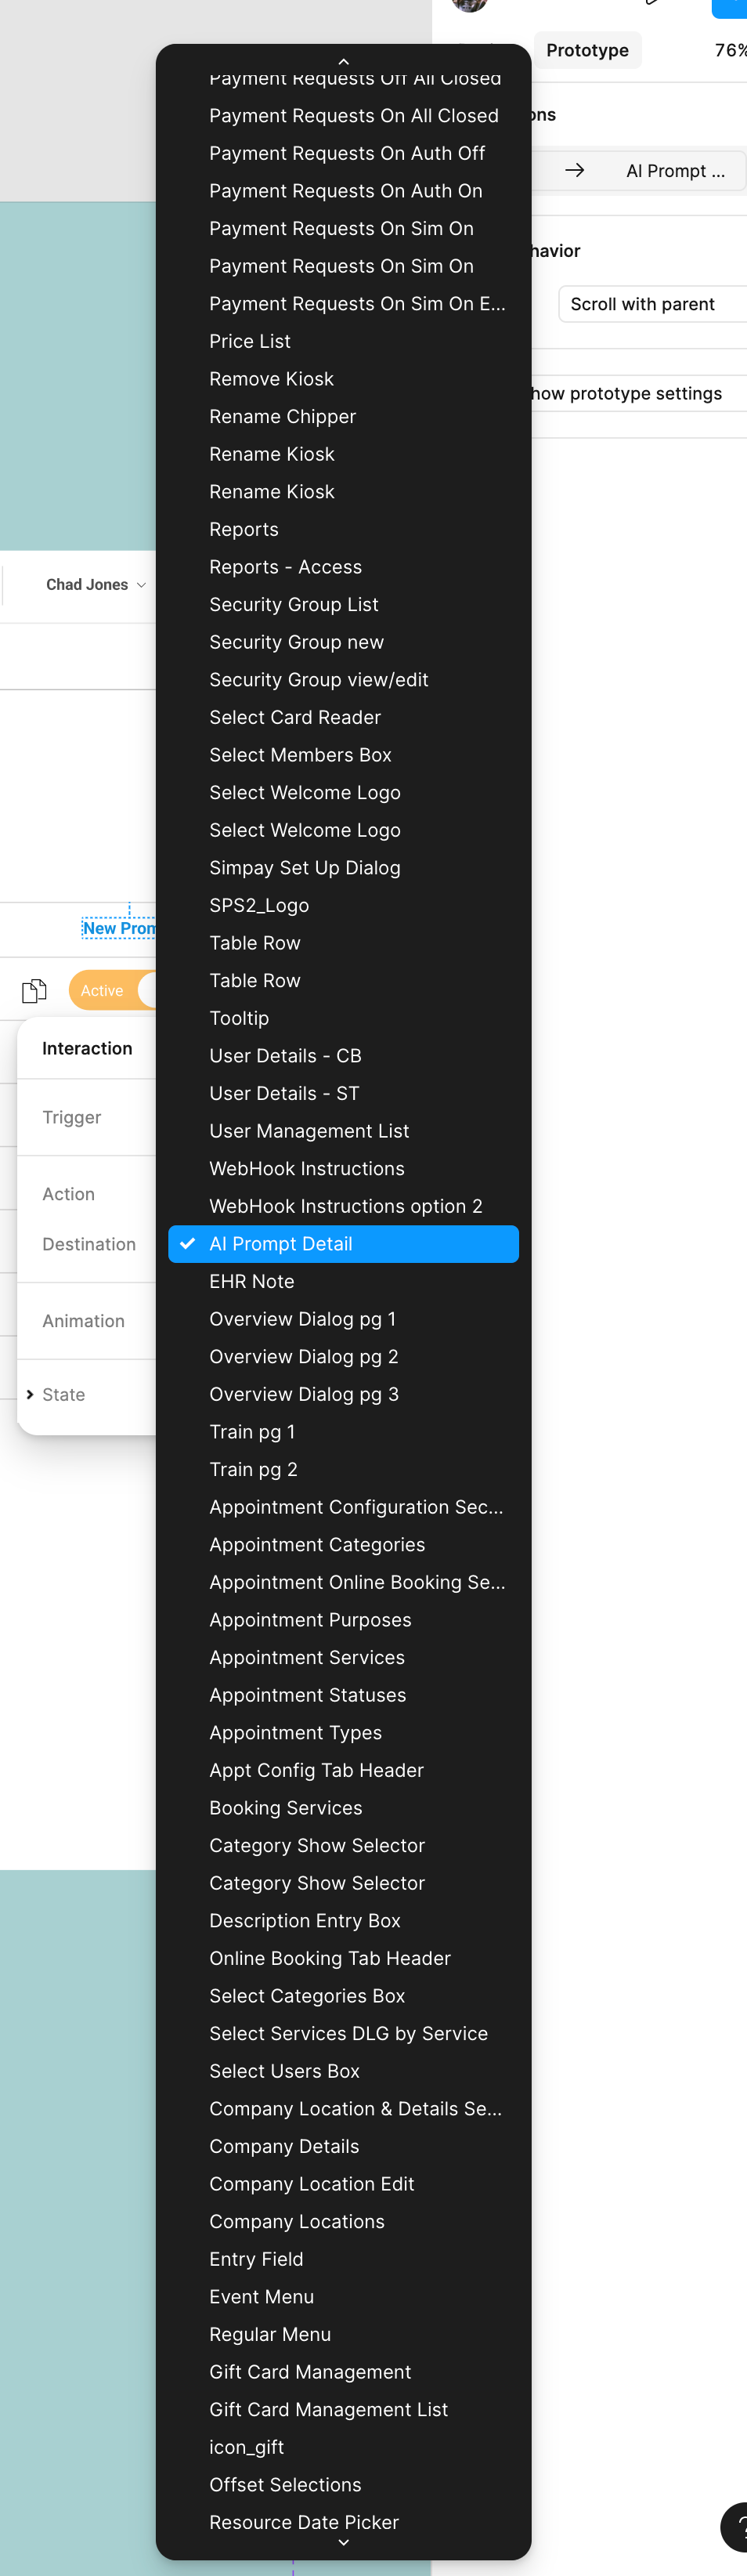Choose Offset Selections entry

pos(343,2485)
